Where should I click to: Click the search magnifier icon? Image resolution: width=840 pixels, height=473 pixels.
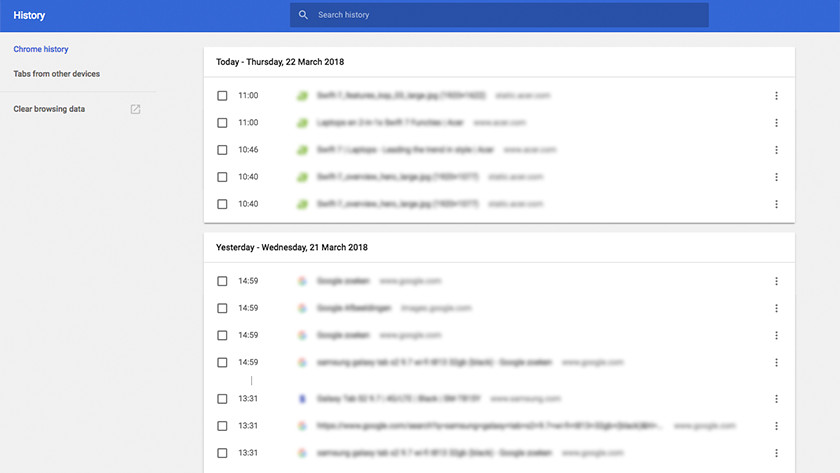[303, 15]
